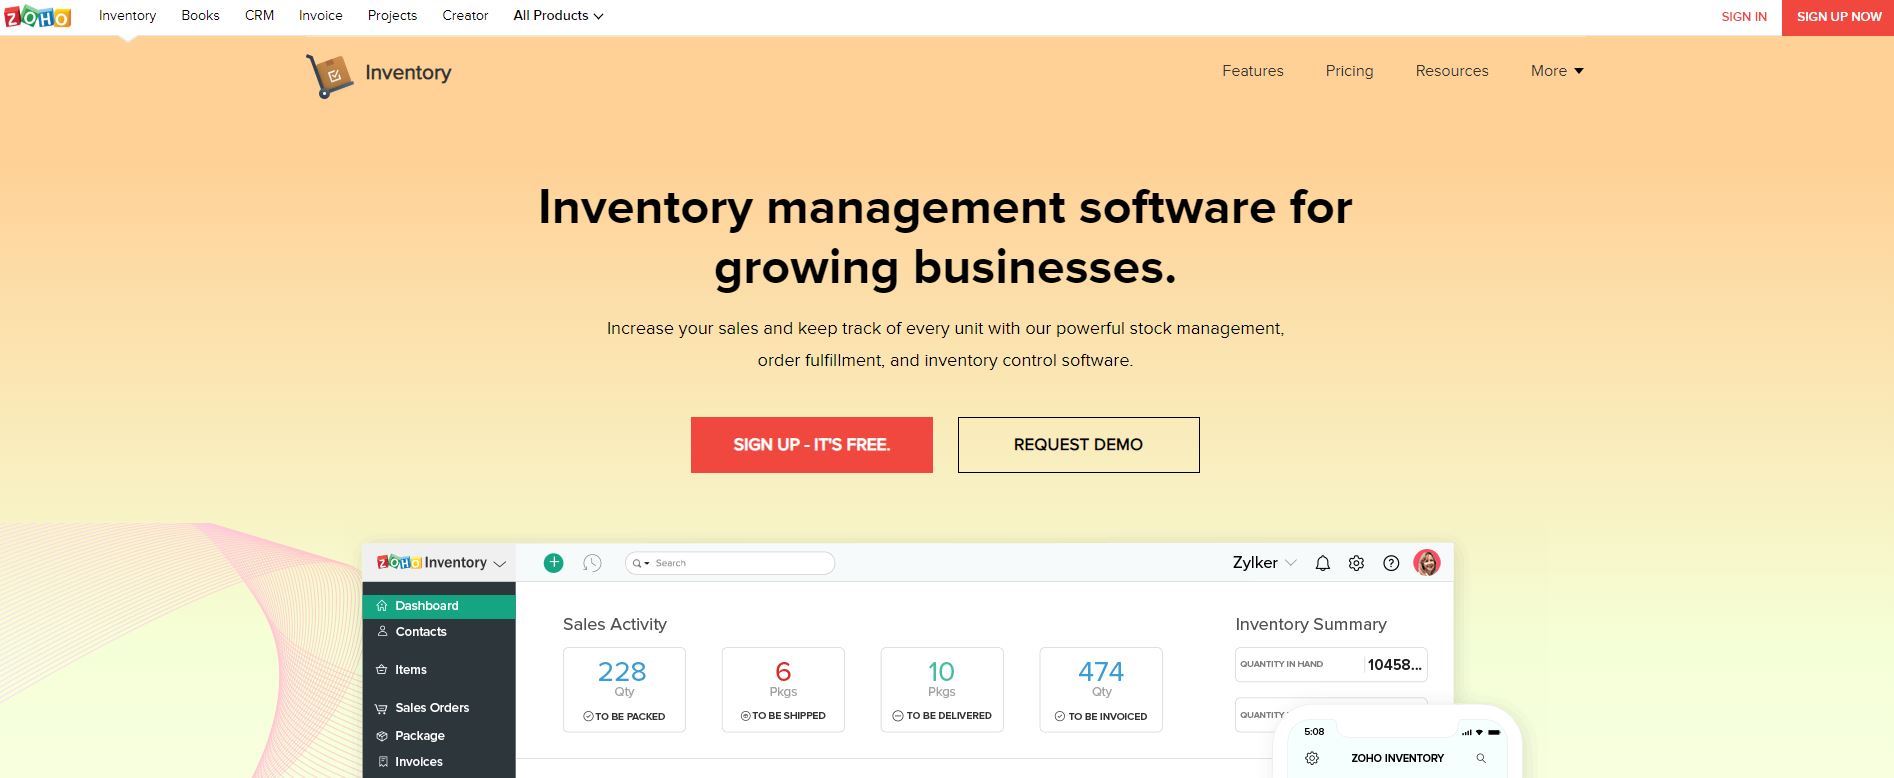Open CRM in the top product bar
Viewport: 1894px width, 778px height.
(259, 16)
